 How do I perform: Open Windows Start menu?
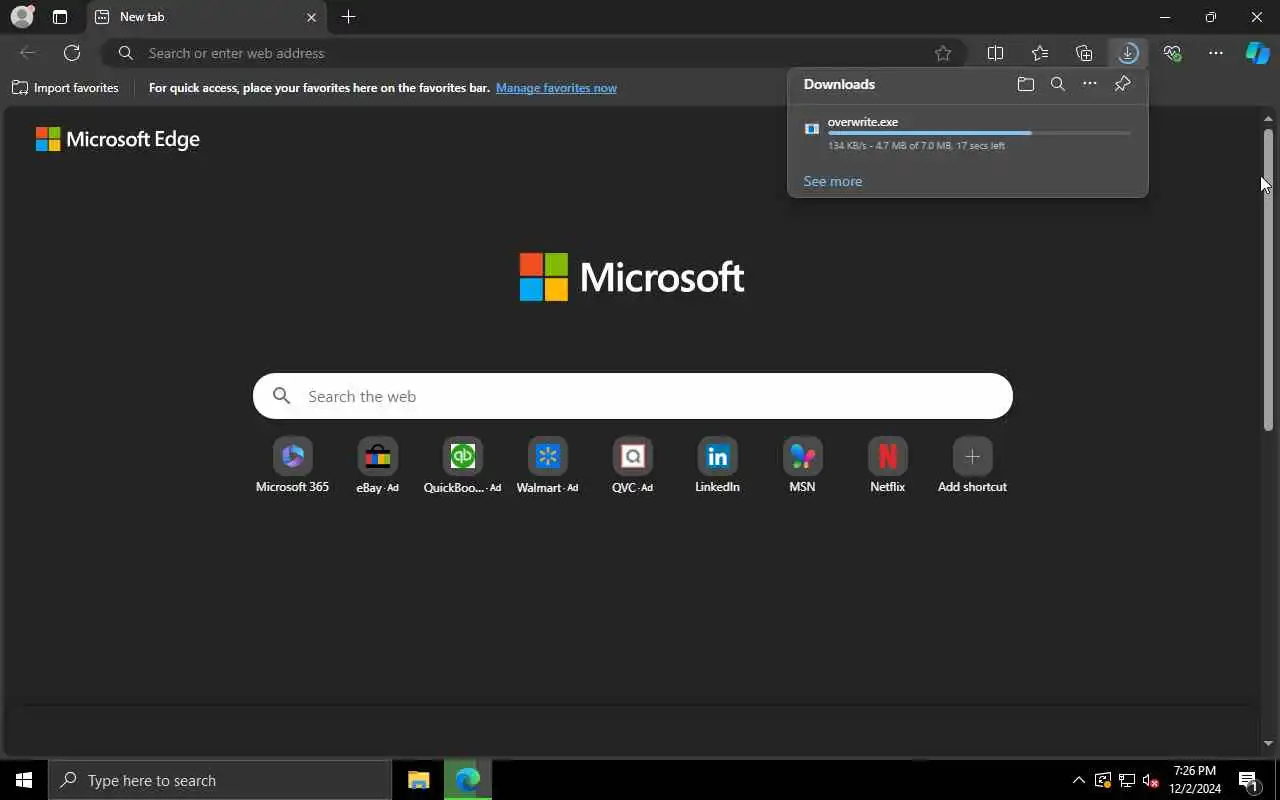pos(24,780)
